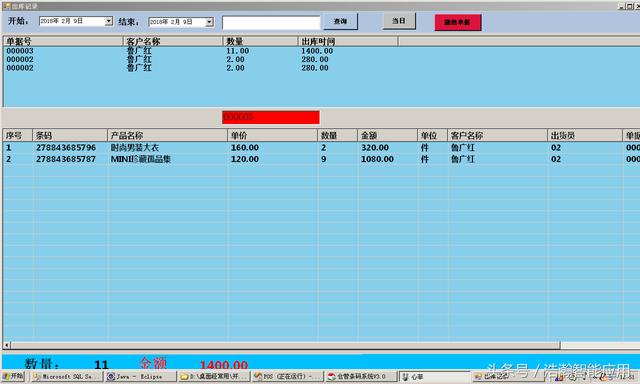
Task: Switch to POS (正在运行) taskbar window
Action: click(287, 377)
